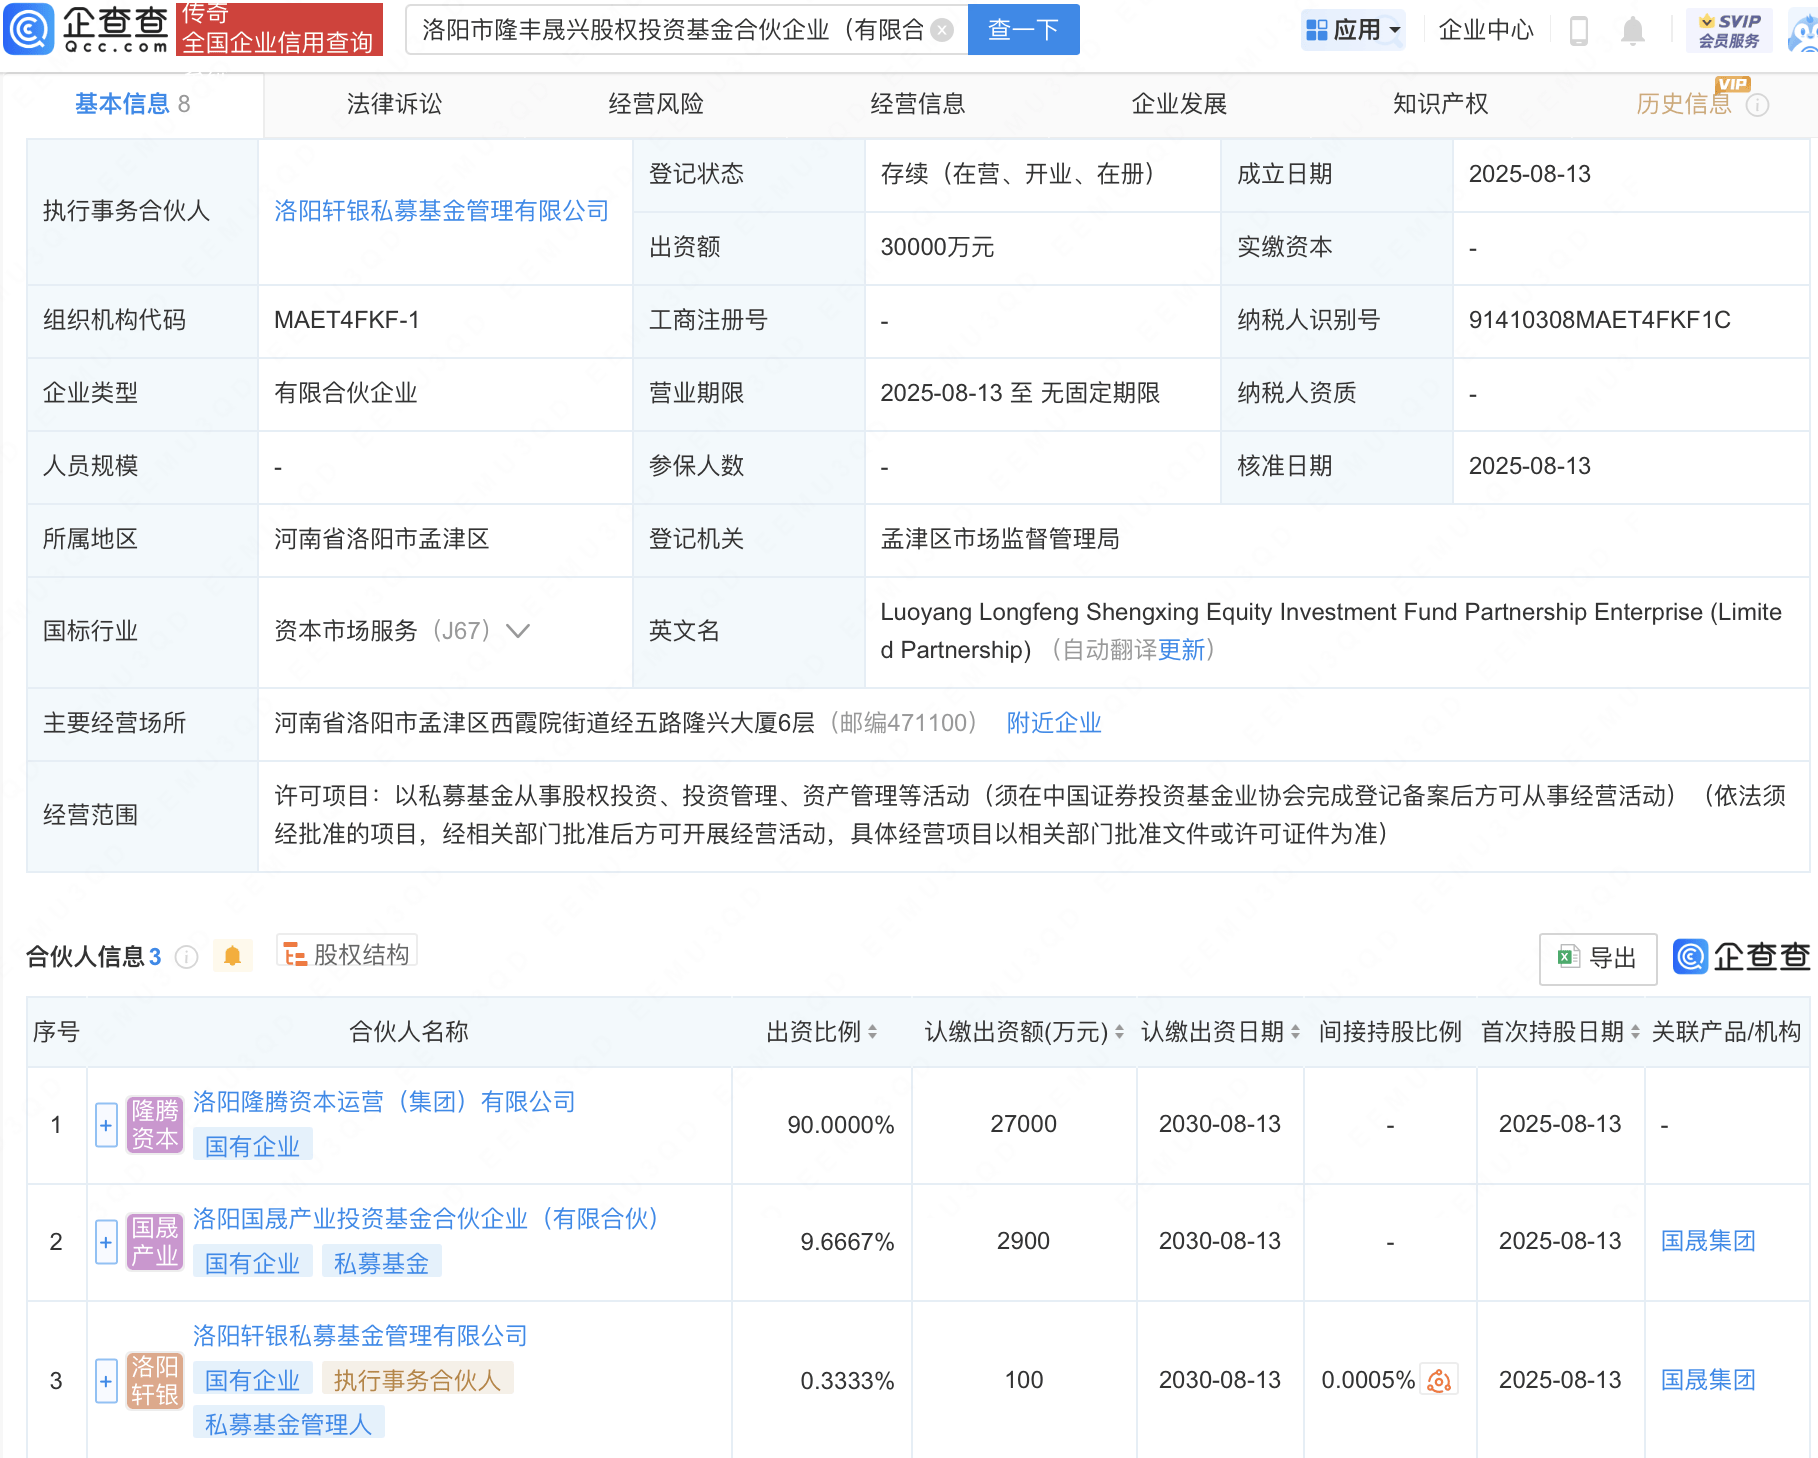
Task: Open 企业中心
Action: pos(1485,30)
